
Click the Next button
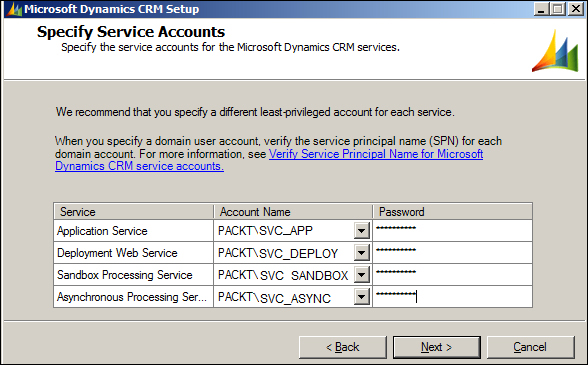point(436,347)
